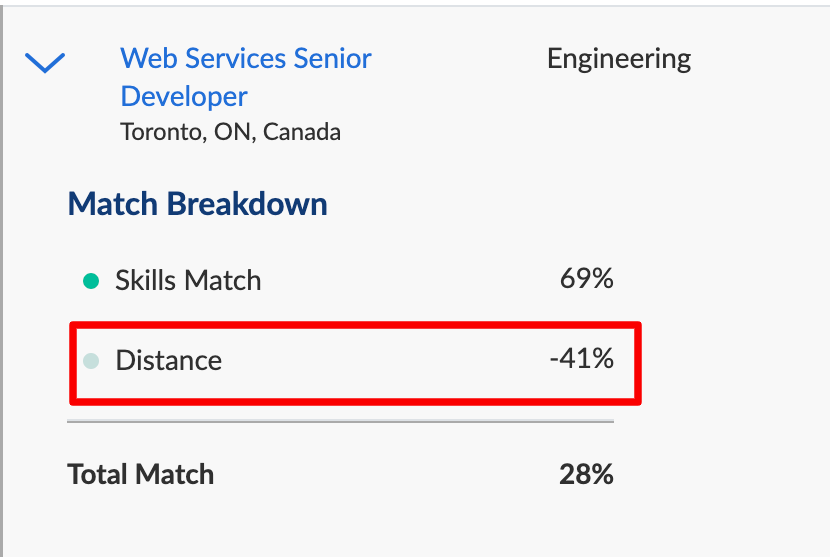830x557 pixels.
Task: Click the word Toronto in the location line
Action: [x=163, y=132]
